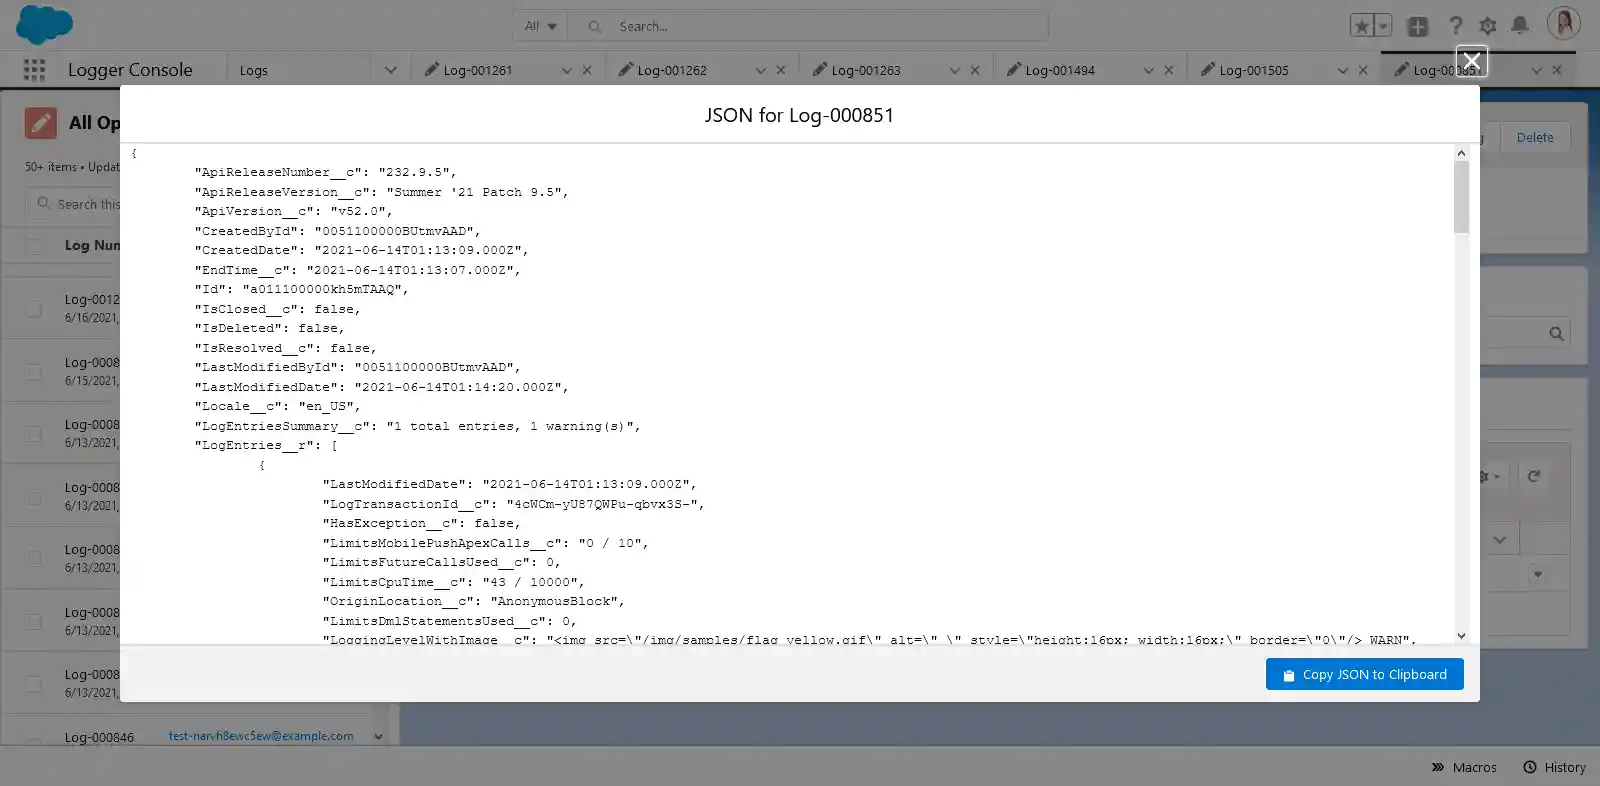Open the user profile avatar
Image resolution: width=1600 pixels, height=786 pixels.
tap(1563, 24)
